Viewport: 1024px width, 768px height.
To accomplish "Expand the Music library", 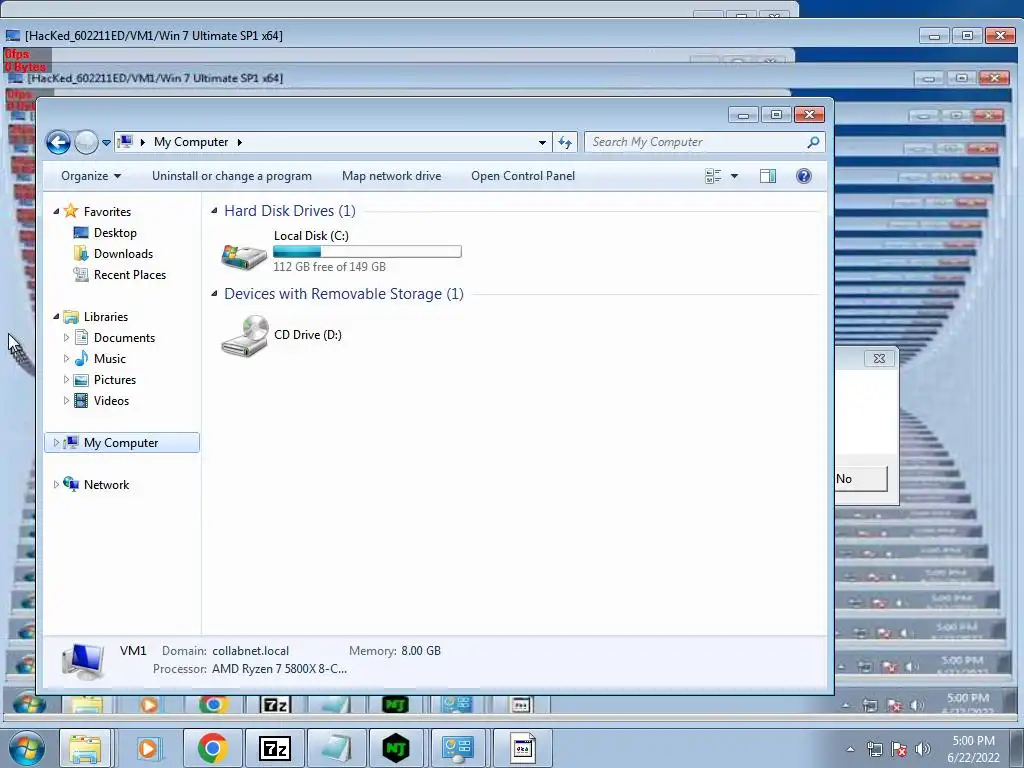I will 66,359.
